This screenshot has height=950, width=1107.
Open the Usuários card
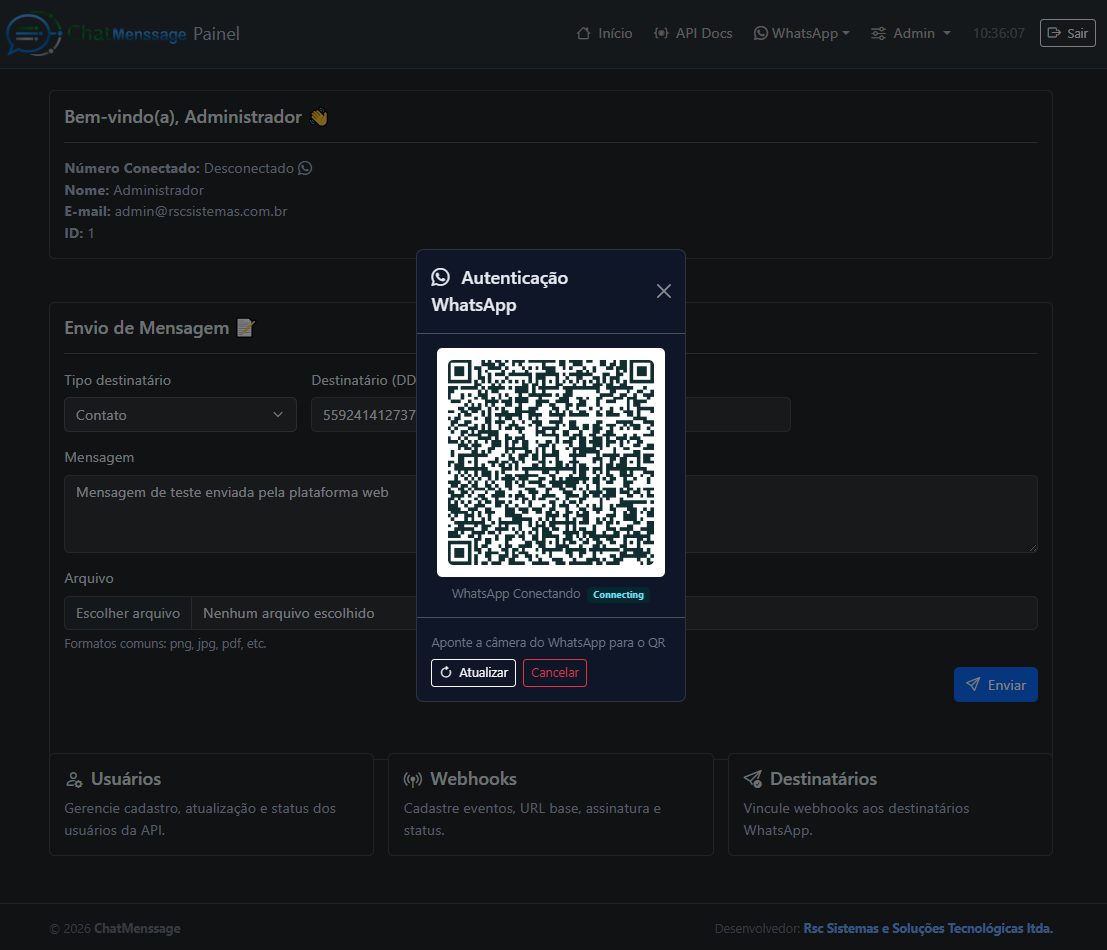point(211,805)
